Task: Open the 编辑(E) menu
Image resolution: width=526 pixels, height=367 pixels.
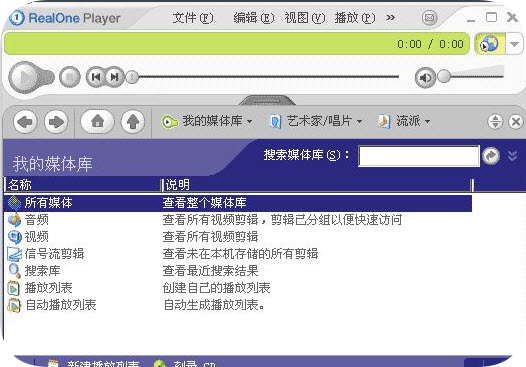Action: point(254,18)
